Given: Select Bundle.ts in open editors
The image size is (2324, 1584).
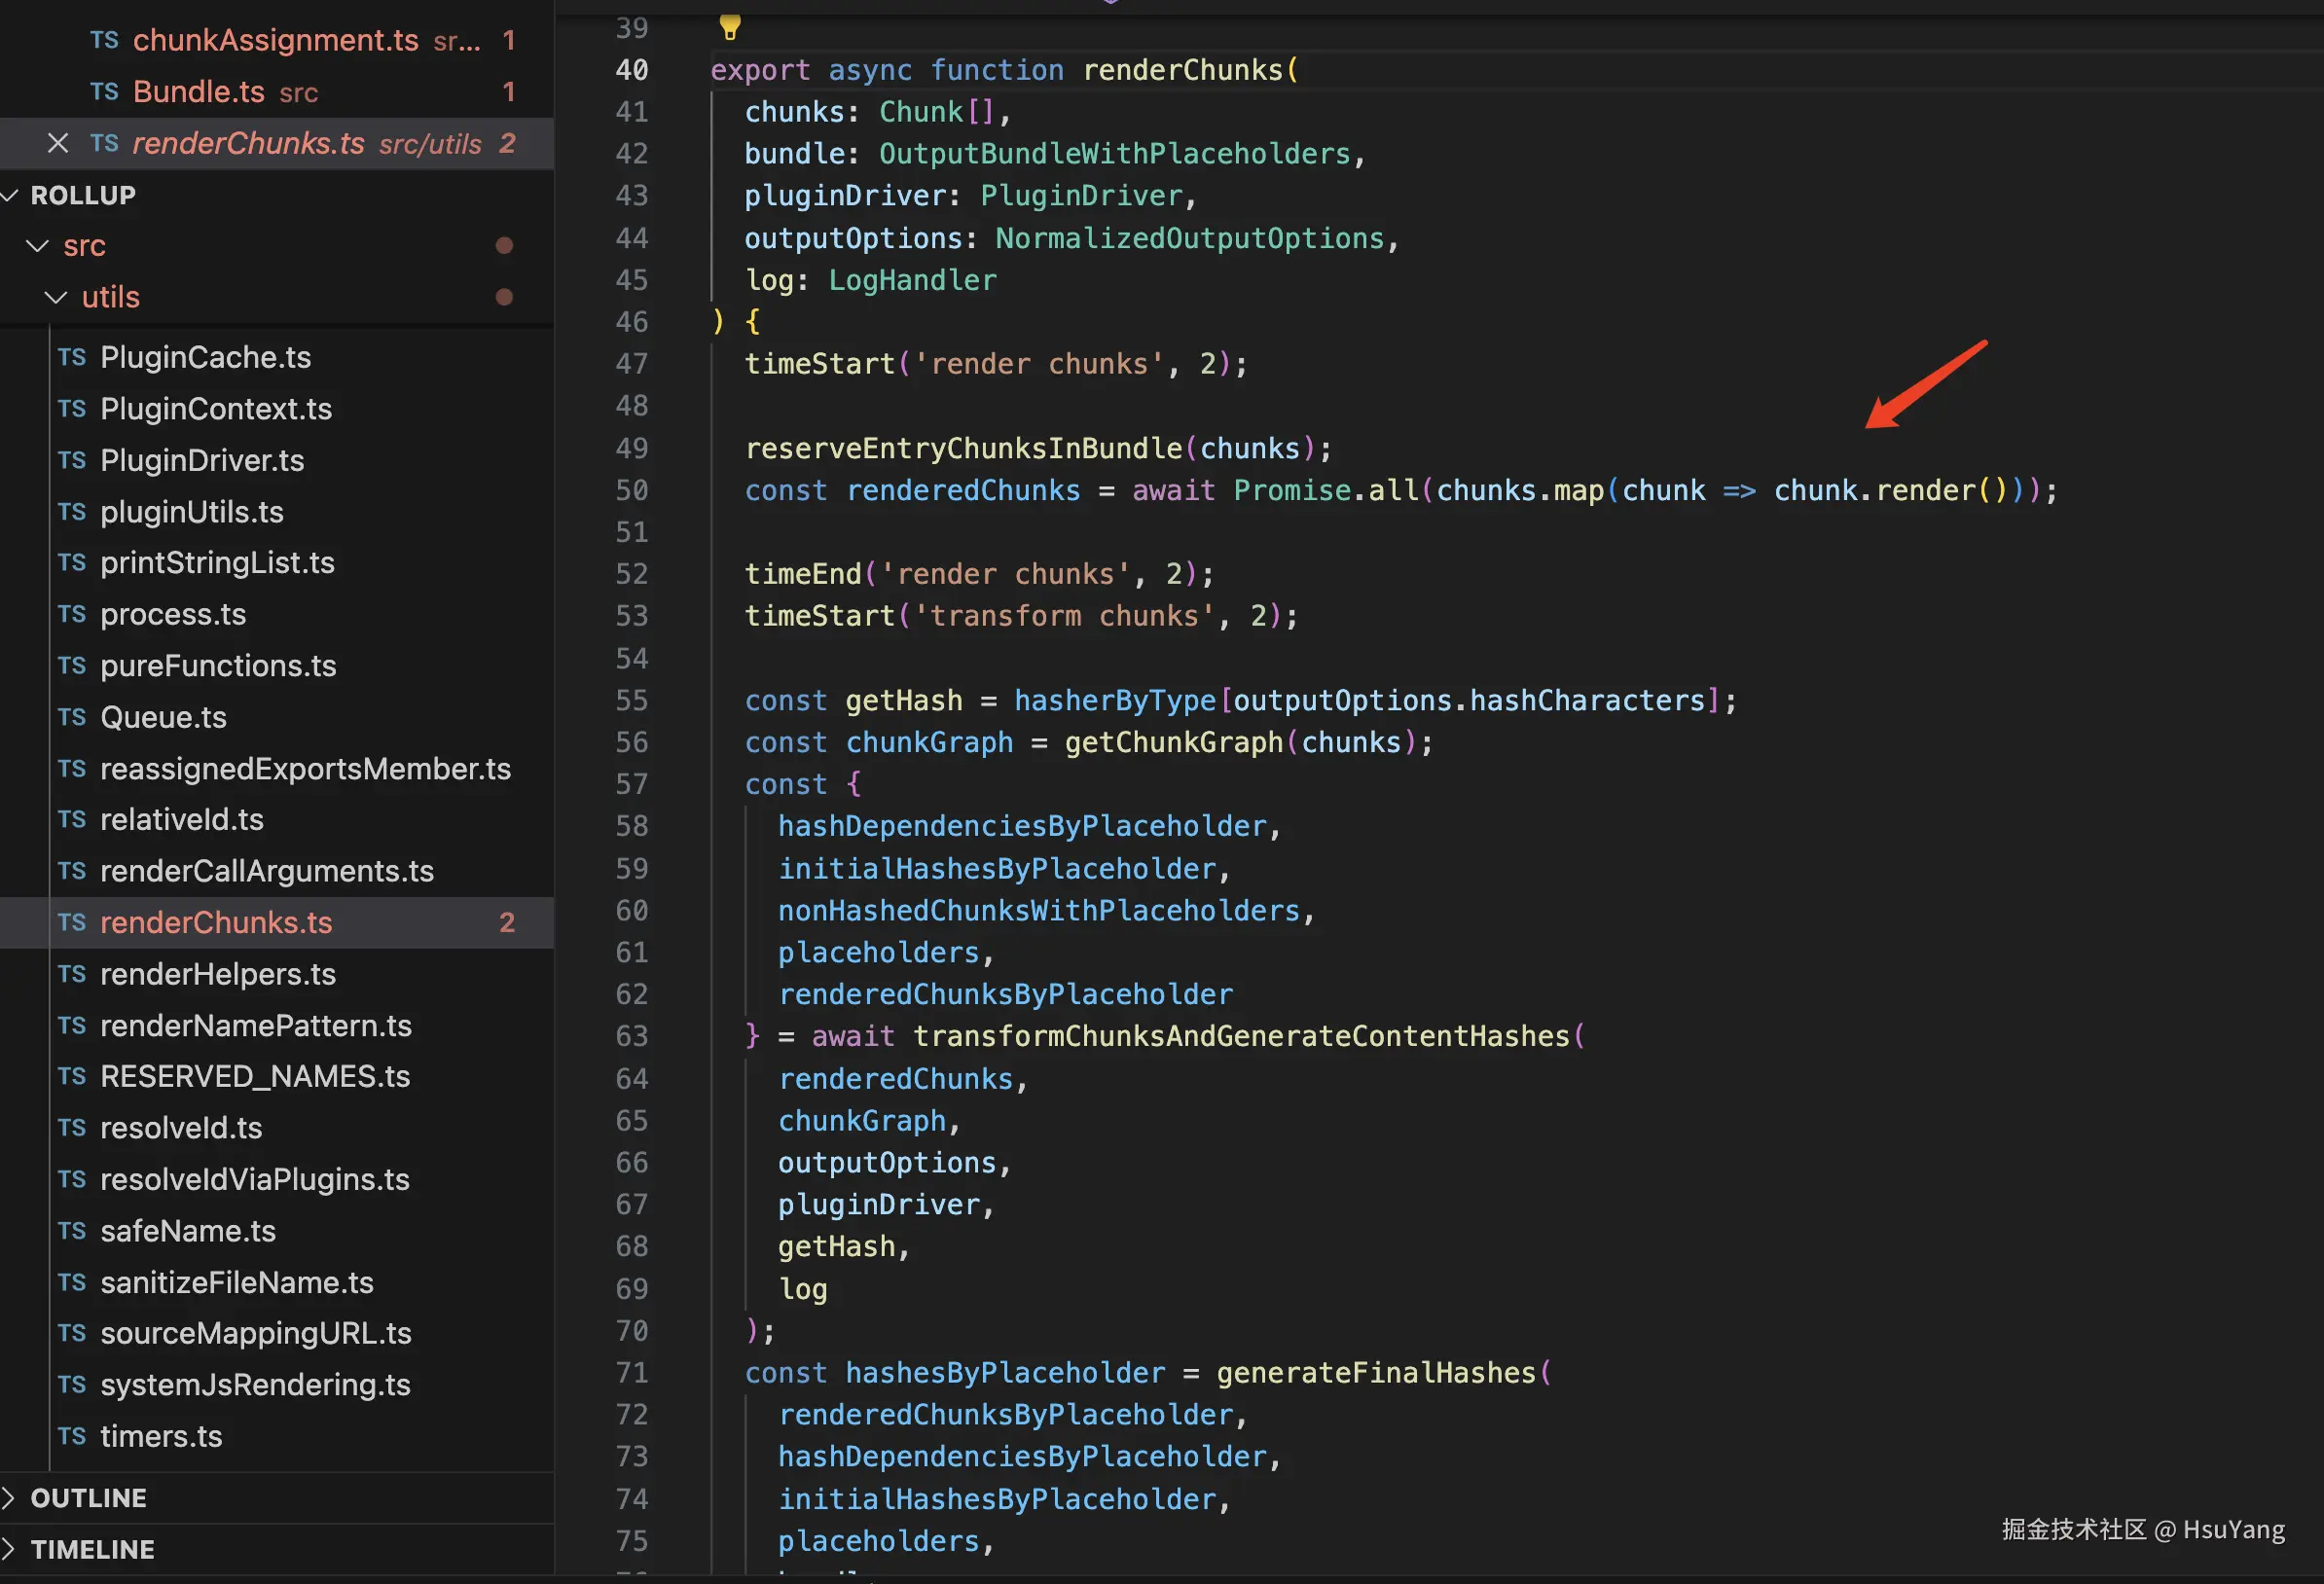Looking at the screenshot, I should [198, 92].
